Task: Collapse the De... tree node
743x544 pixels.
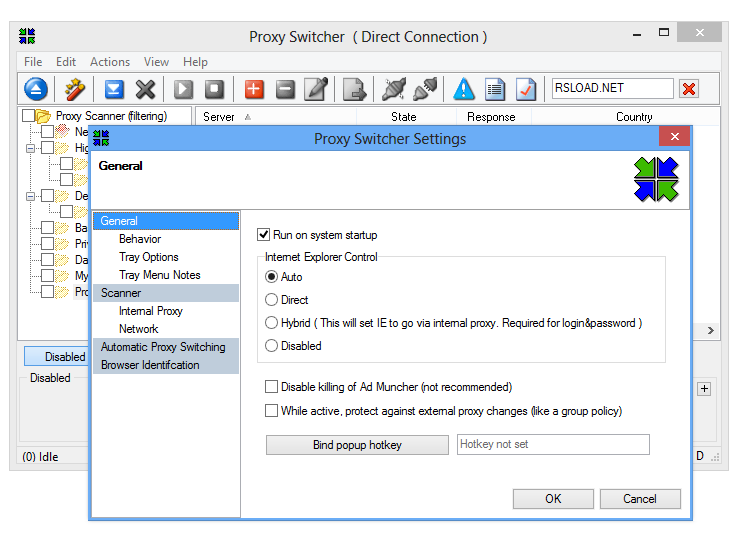Action: (30, 196)
